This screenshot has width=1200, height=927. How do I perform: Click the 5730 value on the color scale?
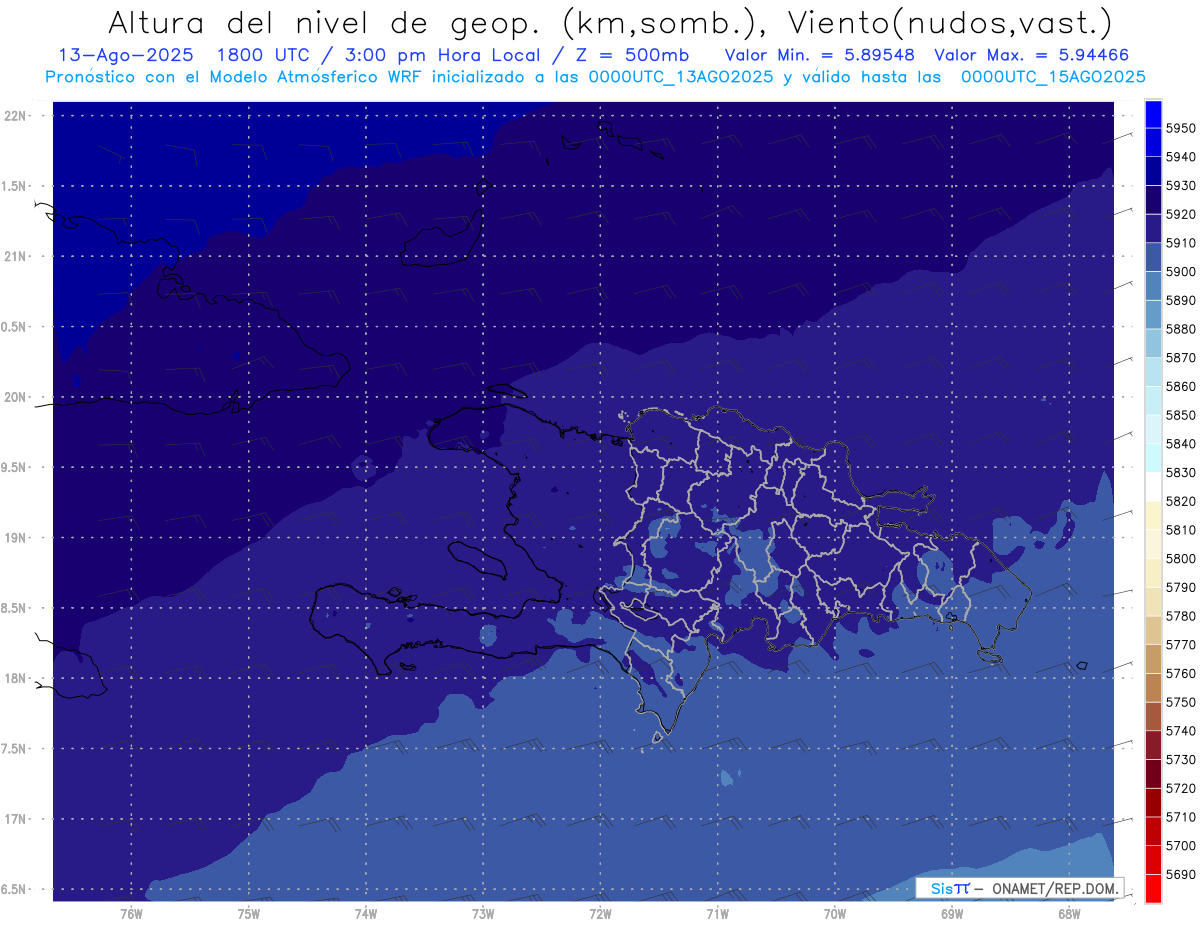point(1181,760)
